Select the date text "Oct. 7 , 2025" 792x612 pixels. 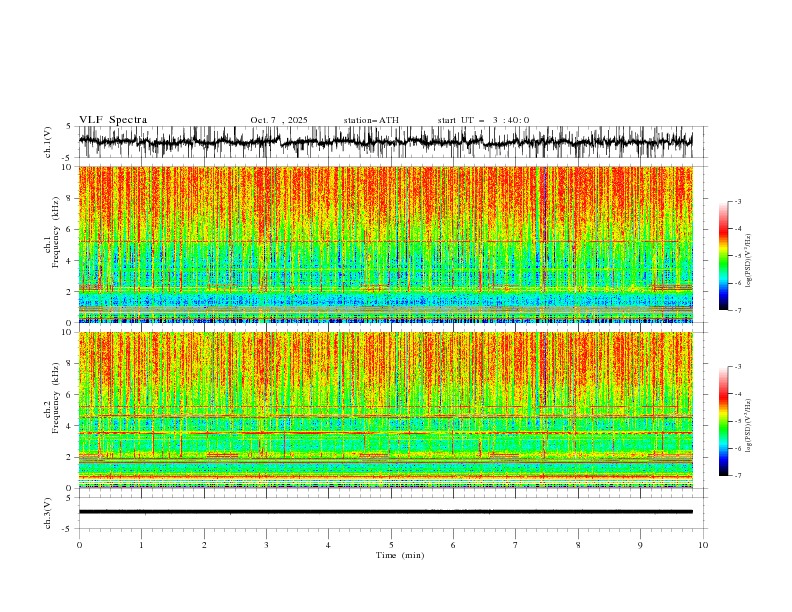pos(279,120)
